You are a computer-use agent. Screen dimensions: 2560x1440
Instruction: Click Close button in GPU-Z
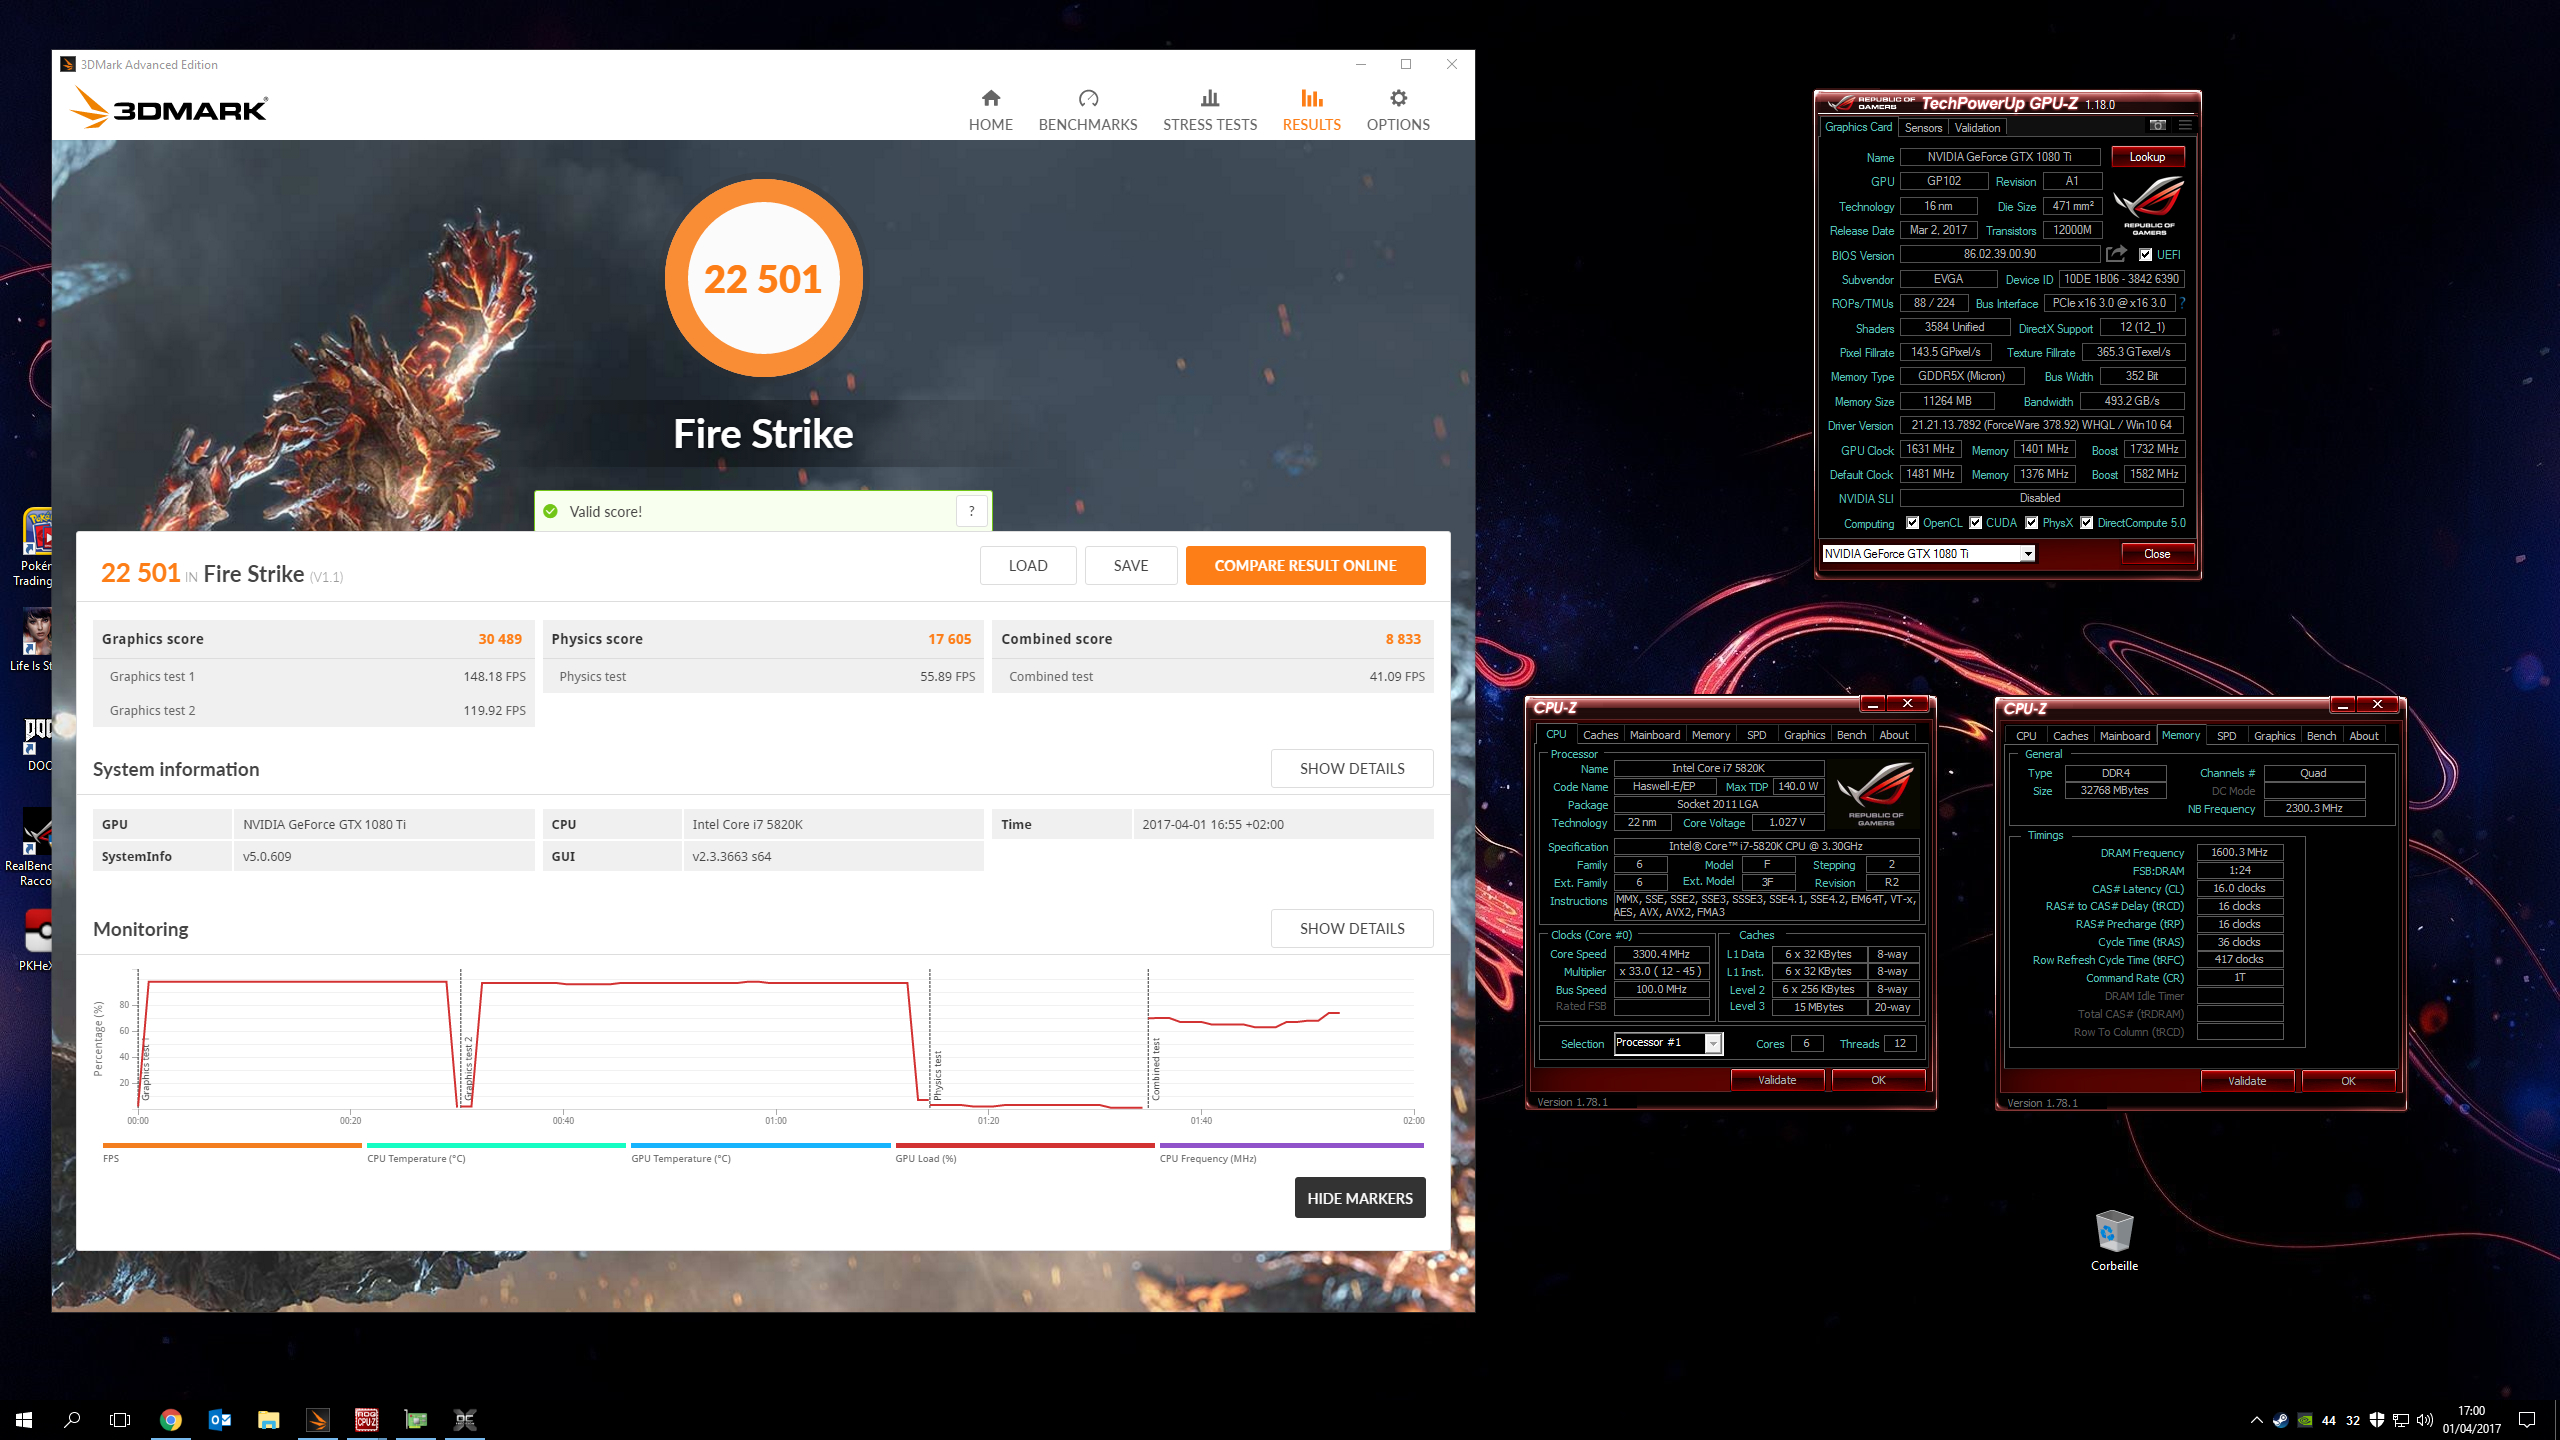click(x=2157, y=554)
